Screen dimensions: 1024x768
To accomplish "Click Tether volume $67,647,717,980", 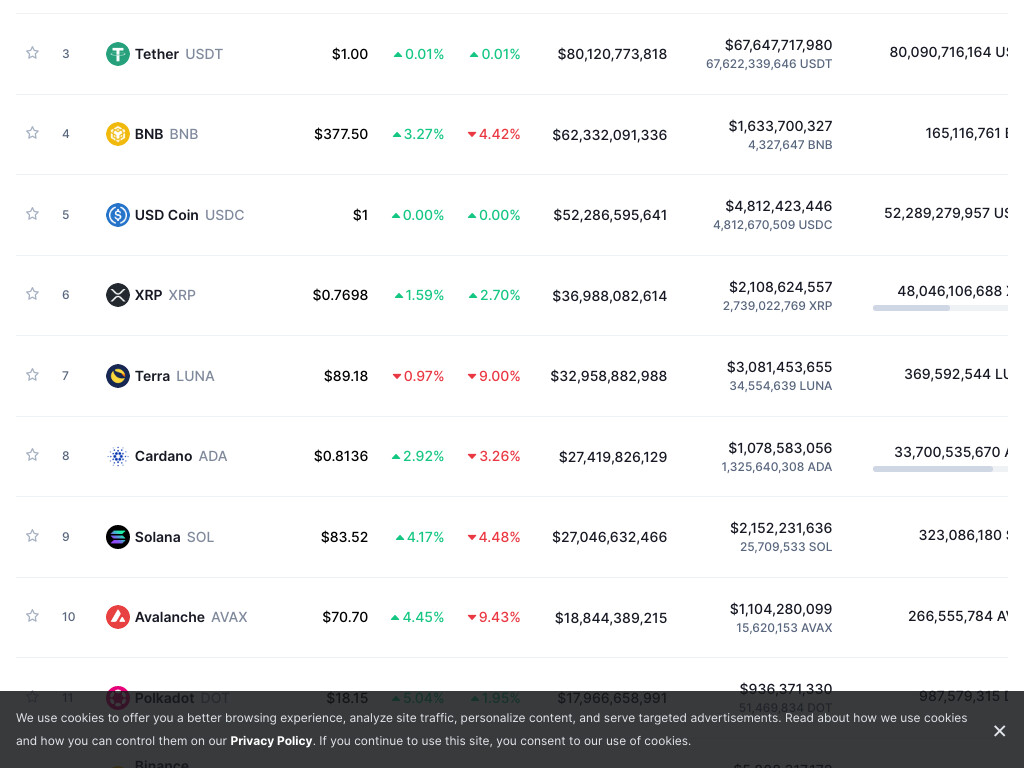I will click(778, 45).
